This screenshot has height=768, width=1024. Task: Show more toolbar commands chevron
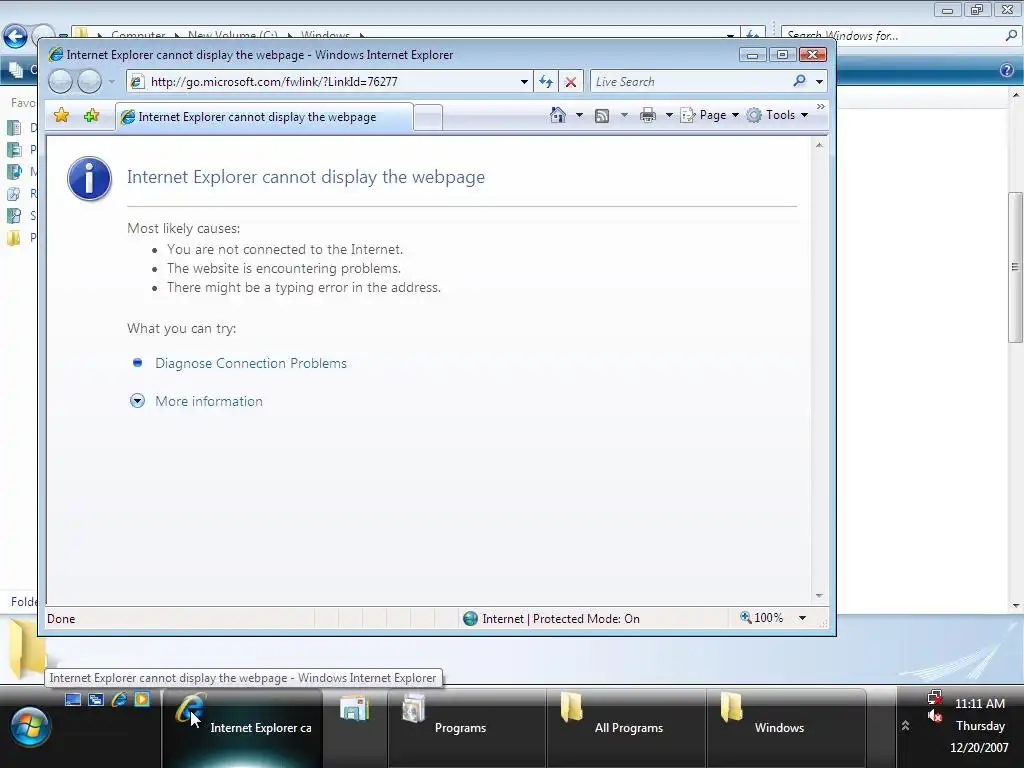[821, 106]
